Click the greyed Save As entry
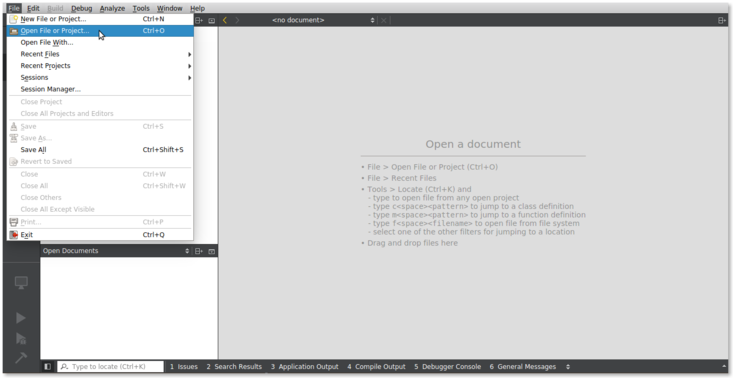The width and height of the screenshot is (733, 378). 100,138
